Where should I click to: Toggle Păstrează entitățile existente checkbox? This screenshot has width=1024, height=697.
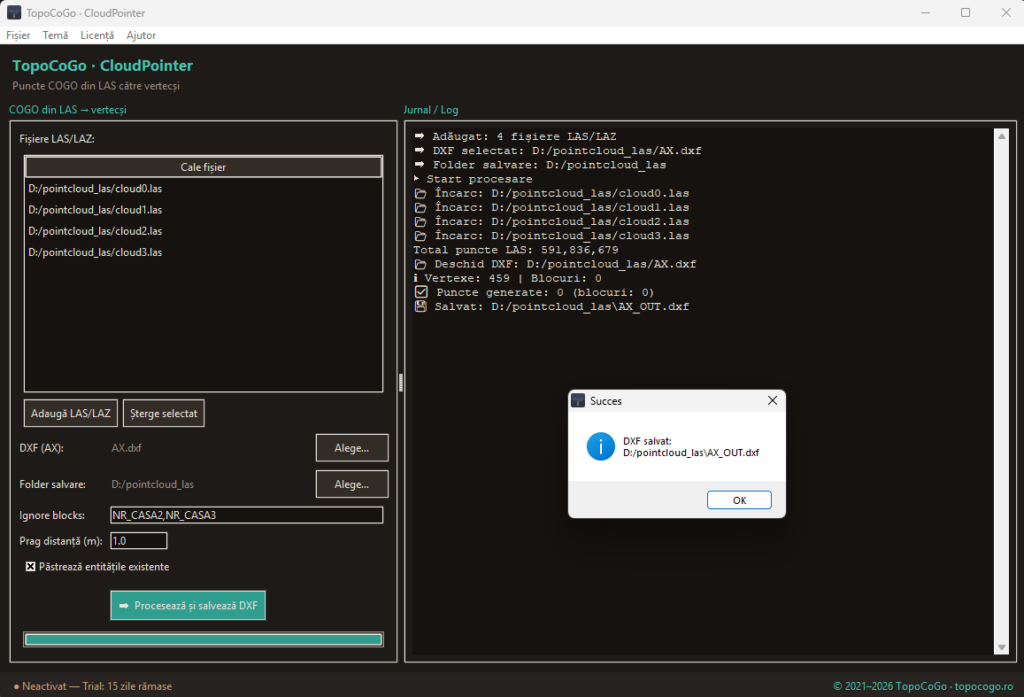click(31, 566)
